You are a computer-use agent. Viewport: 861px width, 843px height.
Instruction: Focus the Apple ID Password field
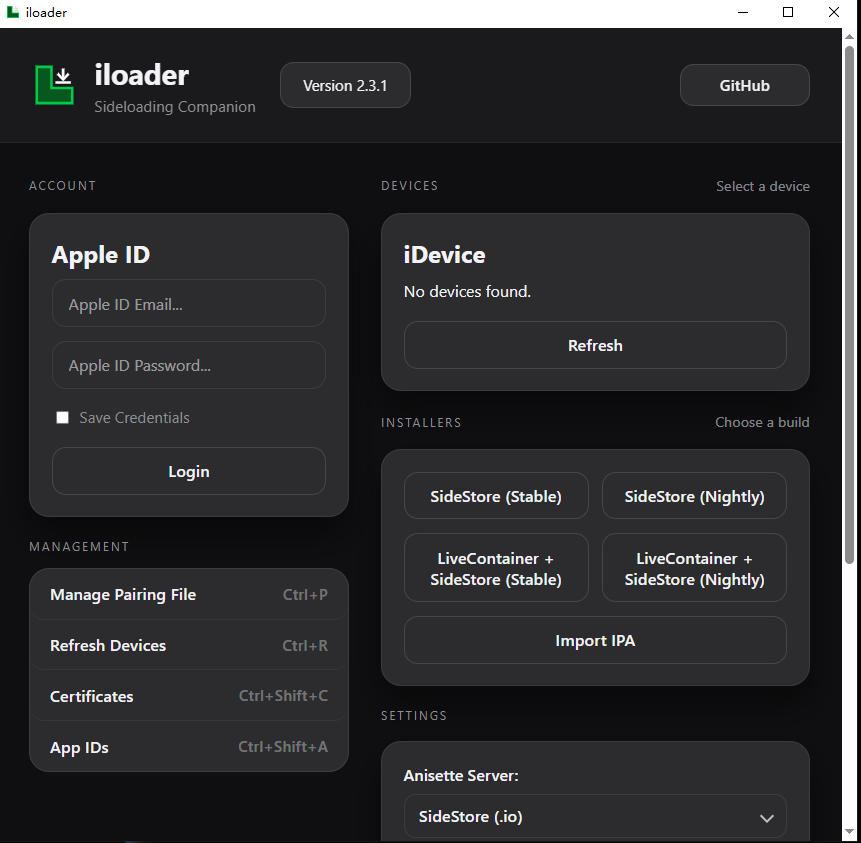[188, 365]
